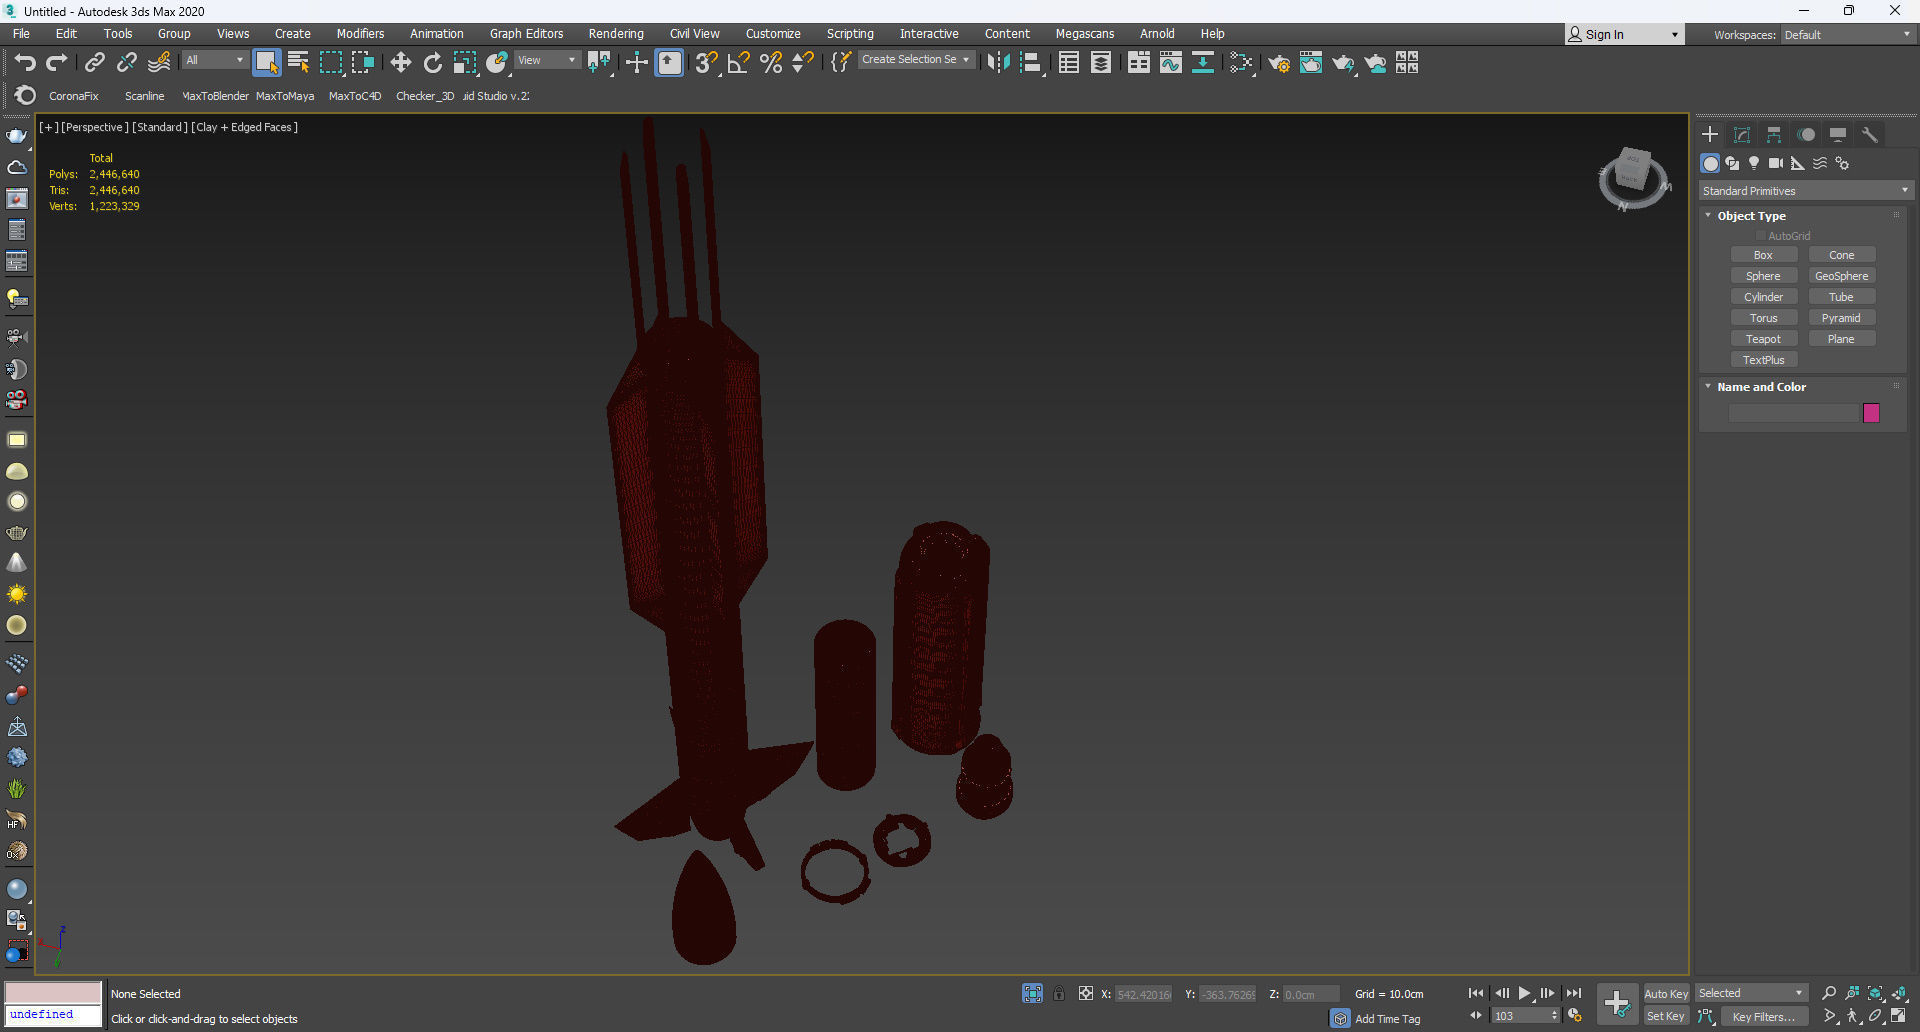
Task: Toggle the 3D Snaps button
Action: pos(706,63)
